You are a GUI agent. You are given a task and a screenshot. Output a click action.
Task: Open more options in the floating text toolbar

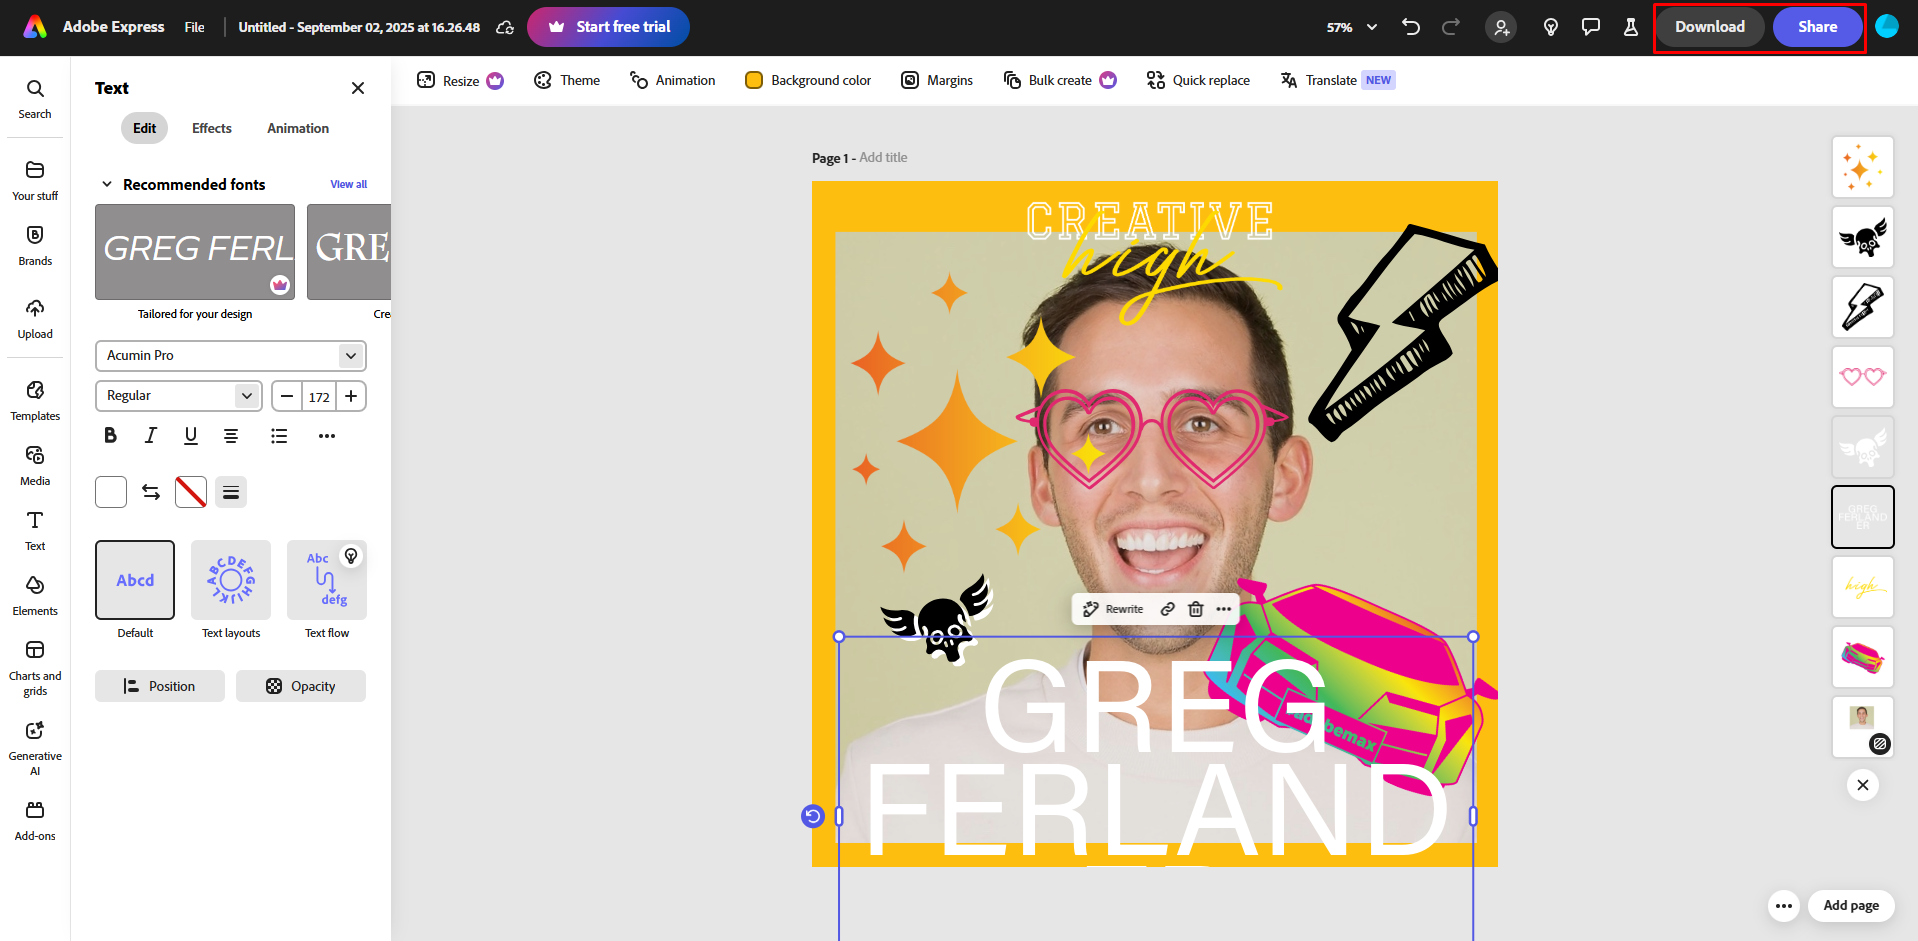(1224, 609)
